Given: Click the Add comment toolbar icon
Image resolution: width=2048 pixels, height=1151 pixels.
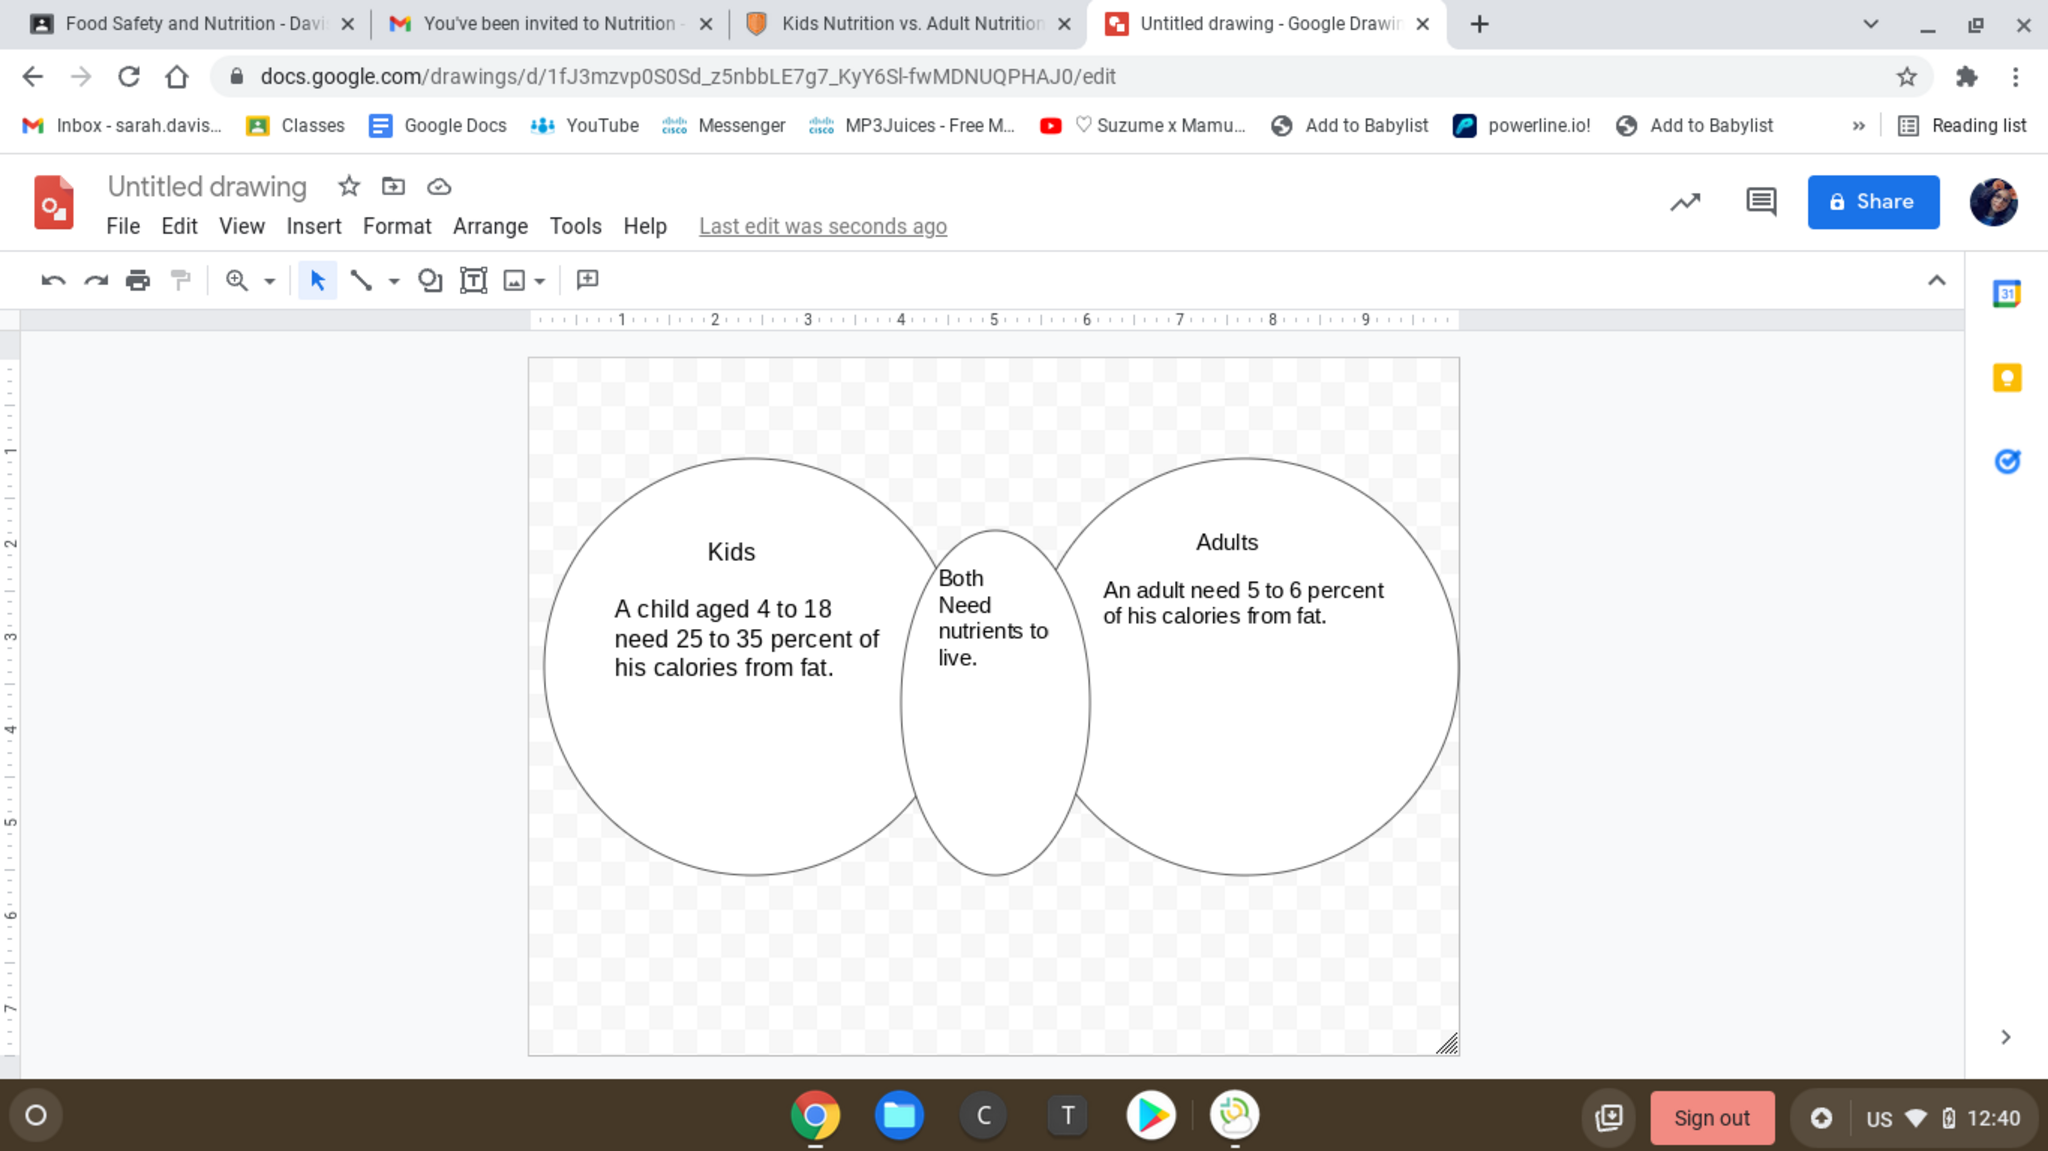Looking at the screenshot, I should (588, 281).
